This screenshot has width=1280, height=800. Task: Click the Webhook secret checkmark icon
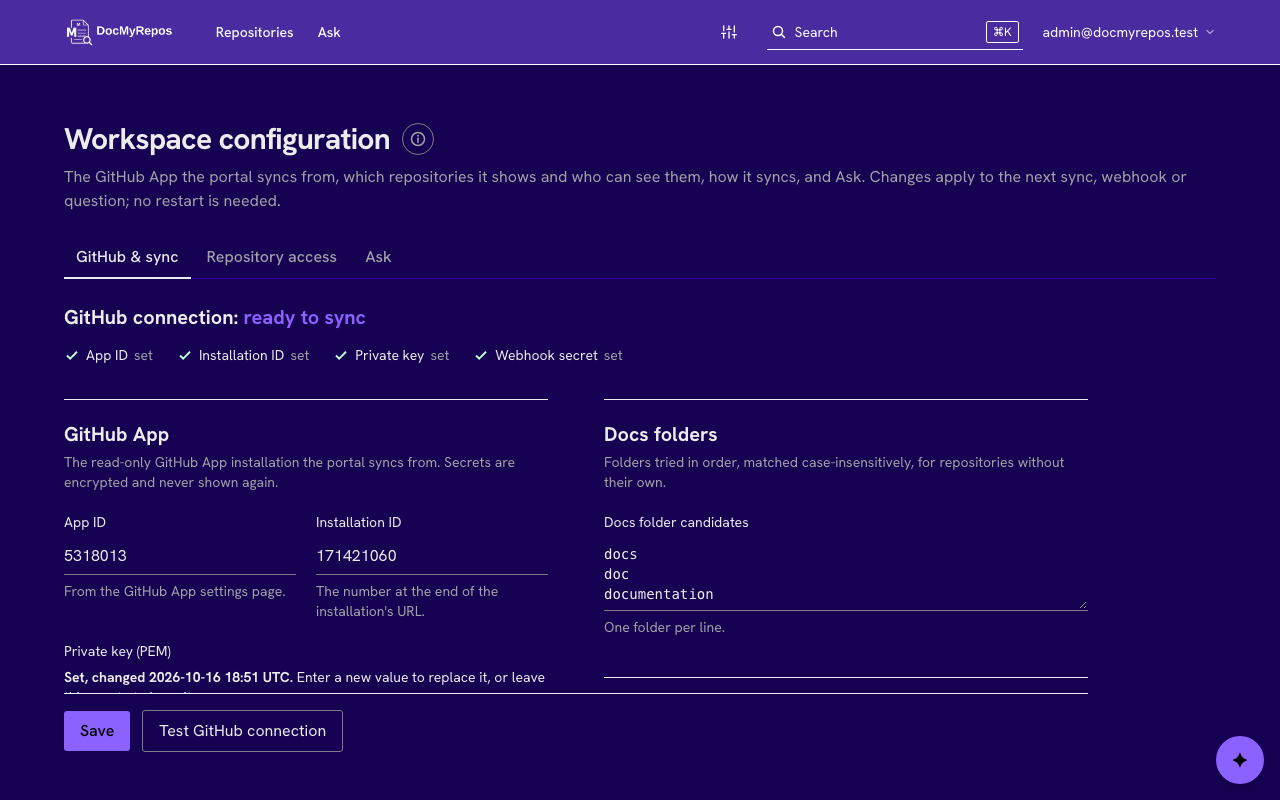click(x=481, y=355)
